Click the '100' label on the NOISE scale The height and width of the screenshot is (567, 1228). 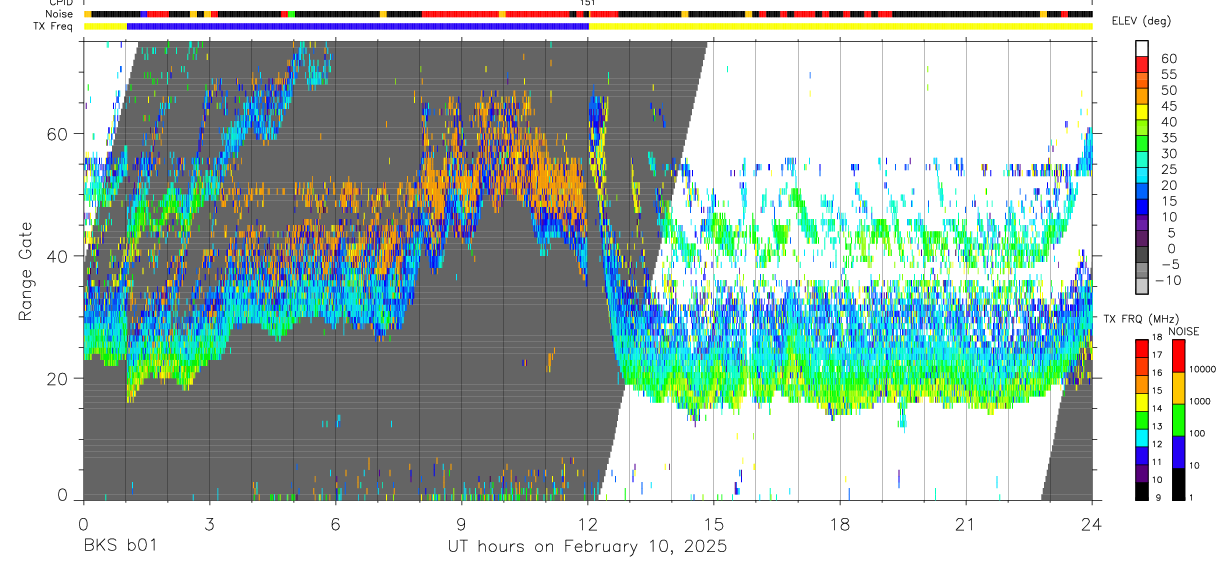pos(1197,433)
